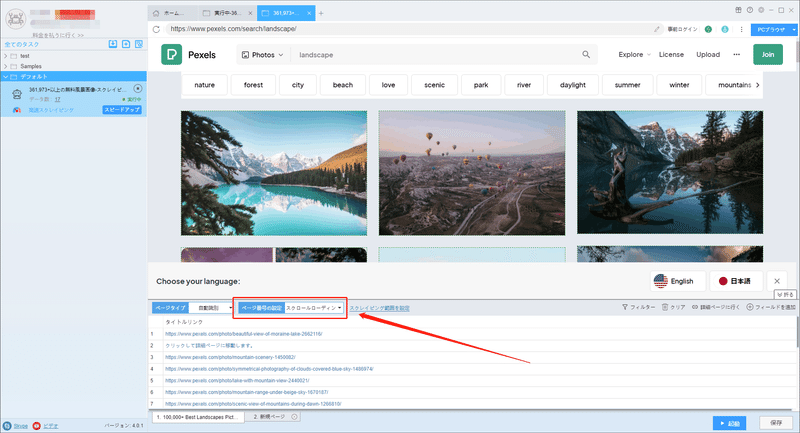The image size is (800, 433).
Task: Choose English language
Action: [x=678, y=281]
